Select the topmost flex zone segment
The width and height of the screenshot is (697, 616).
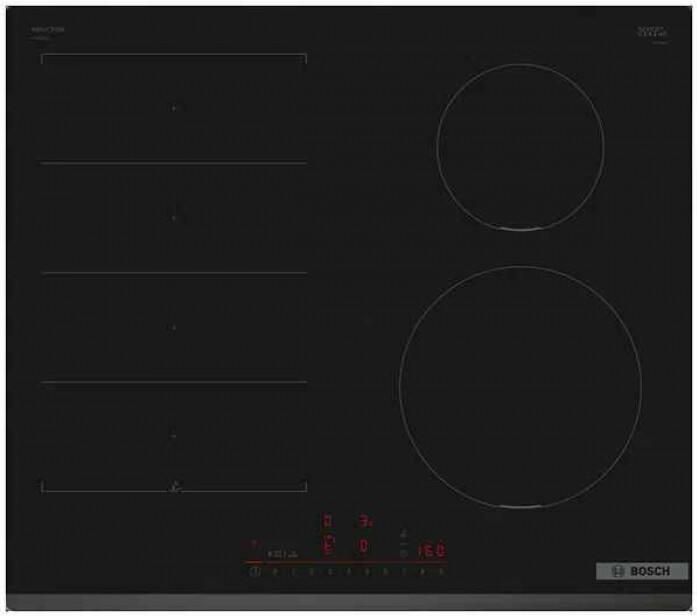174,108
